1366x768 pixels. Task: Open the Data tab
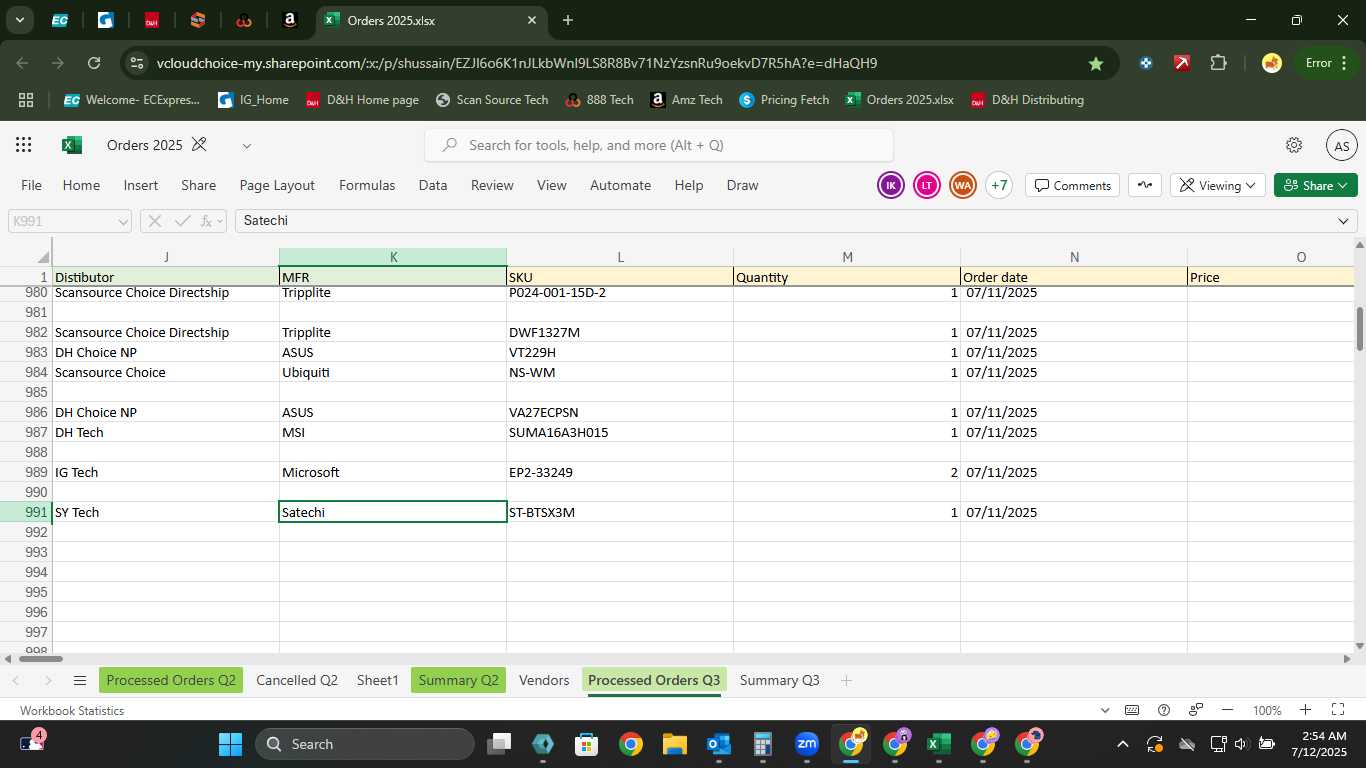coord(433,185)
